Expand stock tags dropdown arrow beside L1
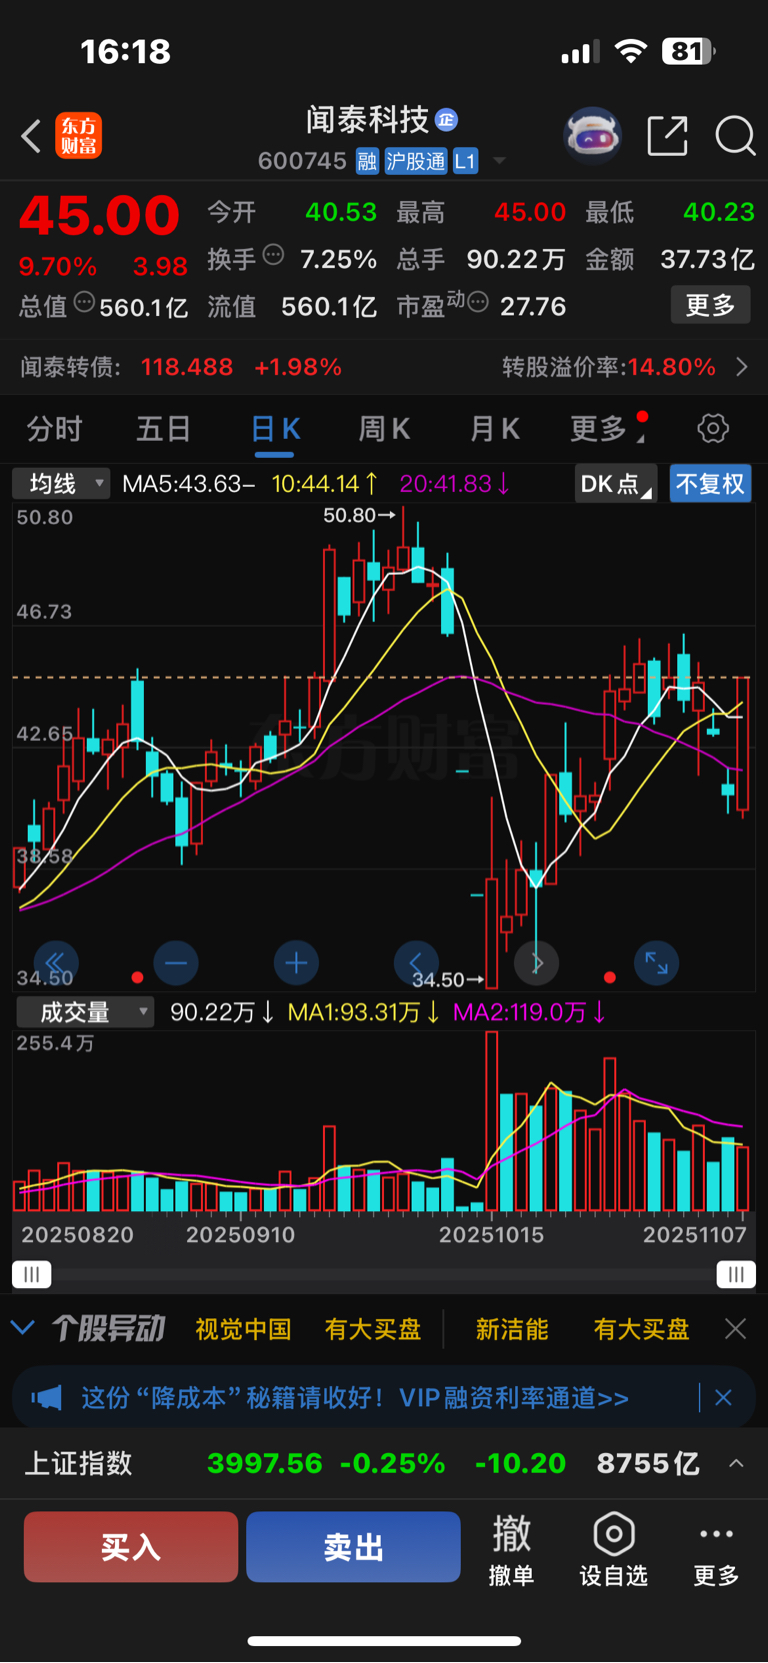This screenshot has width=768, height=1663. point(499,161)
